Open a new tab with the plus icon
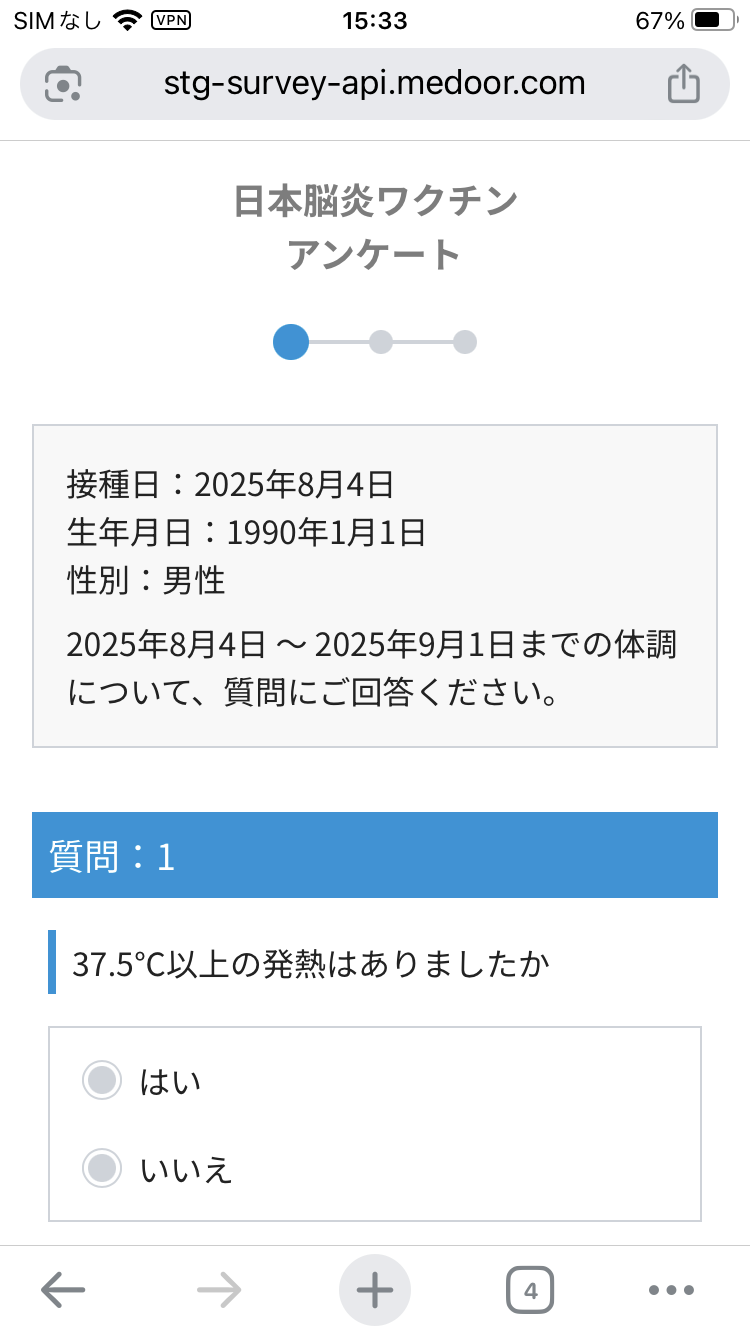Screen dimensions: 750x1334 (374, 1289)
